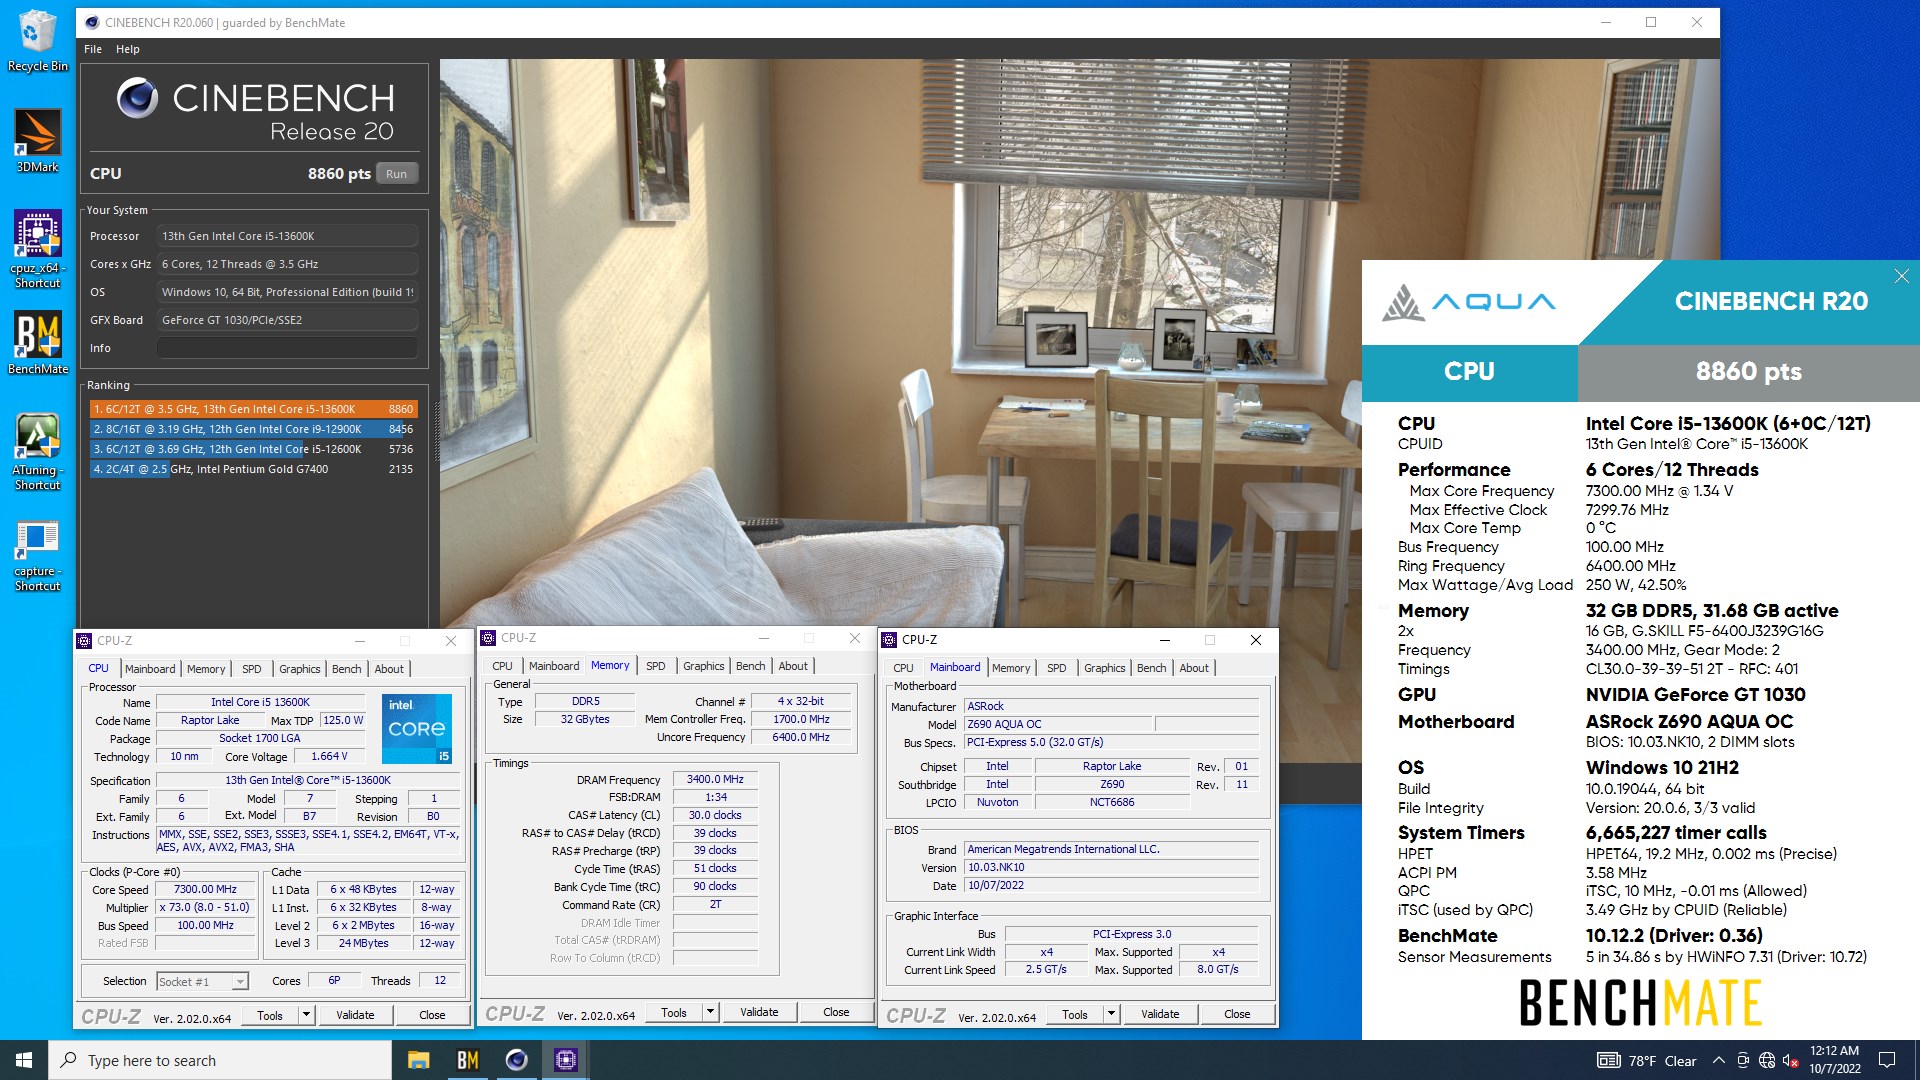1920x1080 pixels.
Task: Switch to About tab in left CPU-Z
Action: (x=389, y=669)
